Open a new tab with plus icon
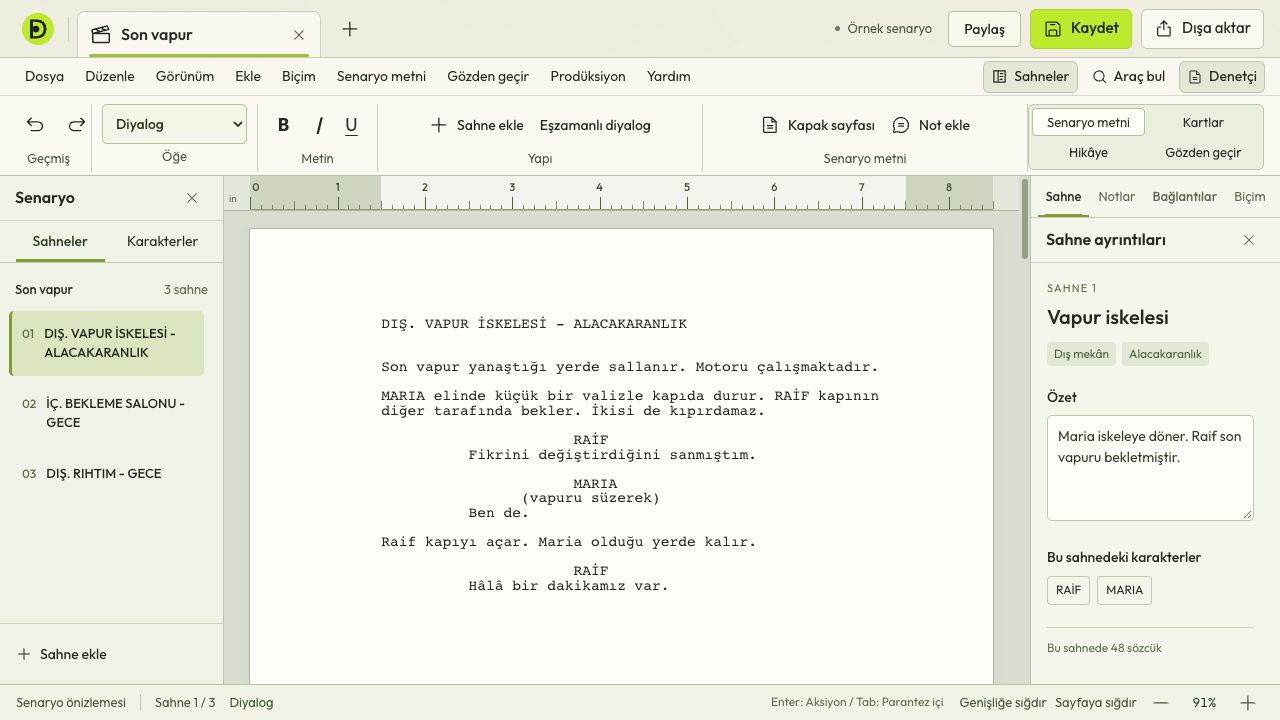The image size is (1280, 720). pyautogui.click(x=349, y=29)
